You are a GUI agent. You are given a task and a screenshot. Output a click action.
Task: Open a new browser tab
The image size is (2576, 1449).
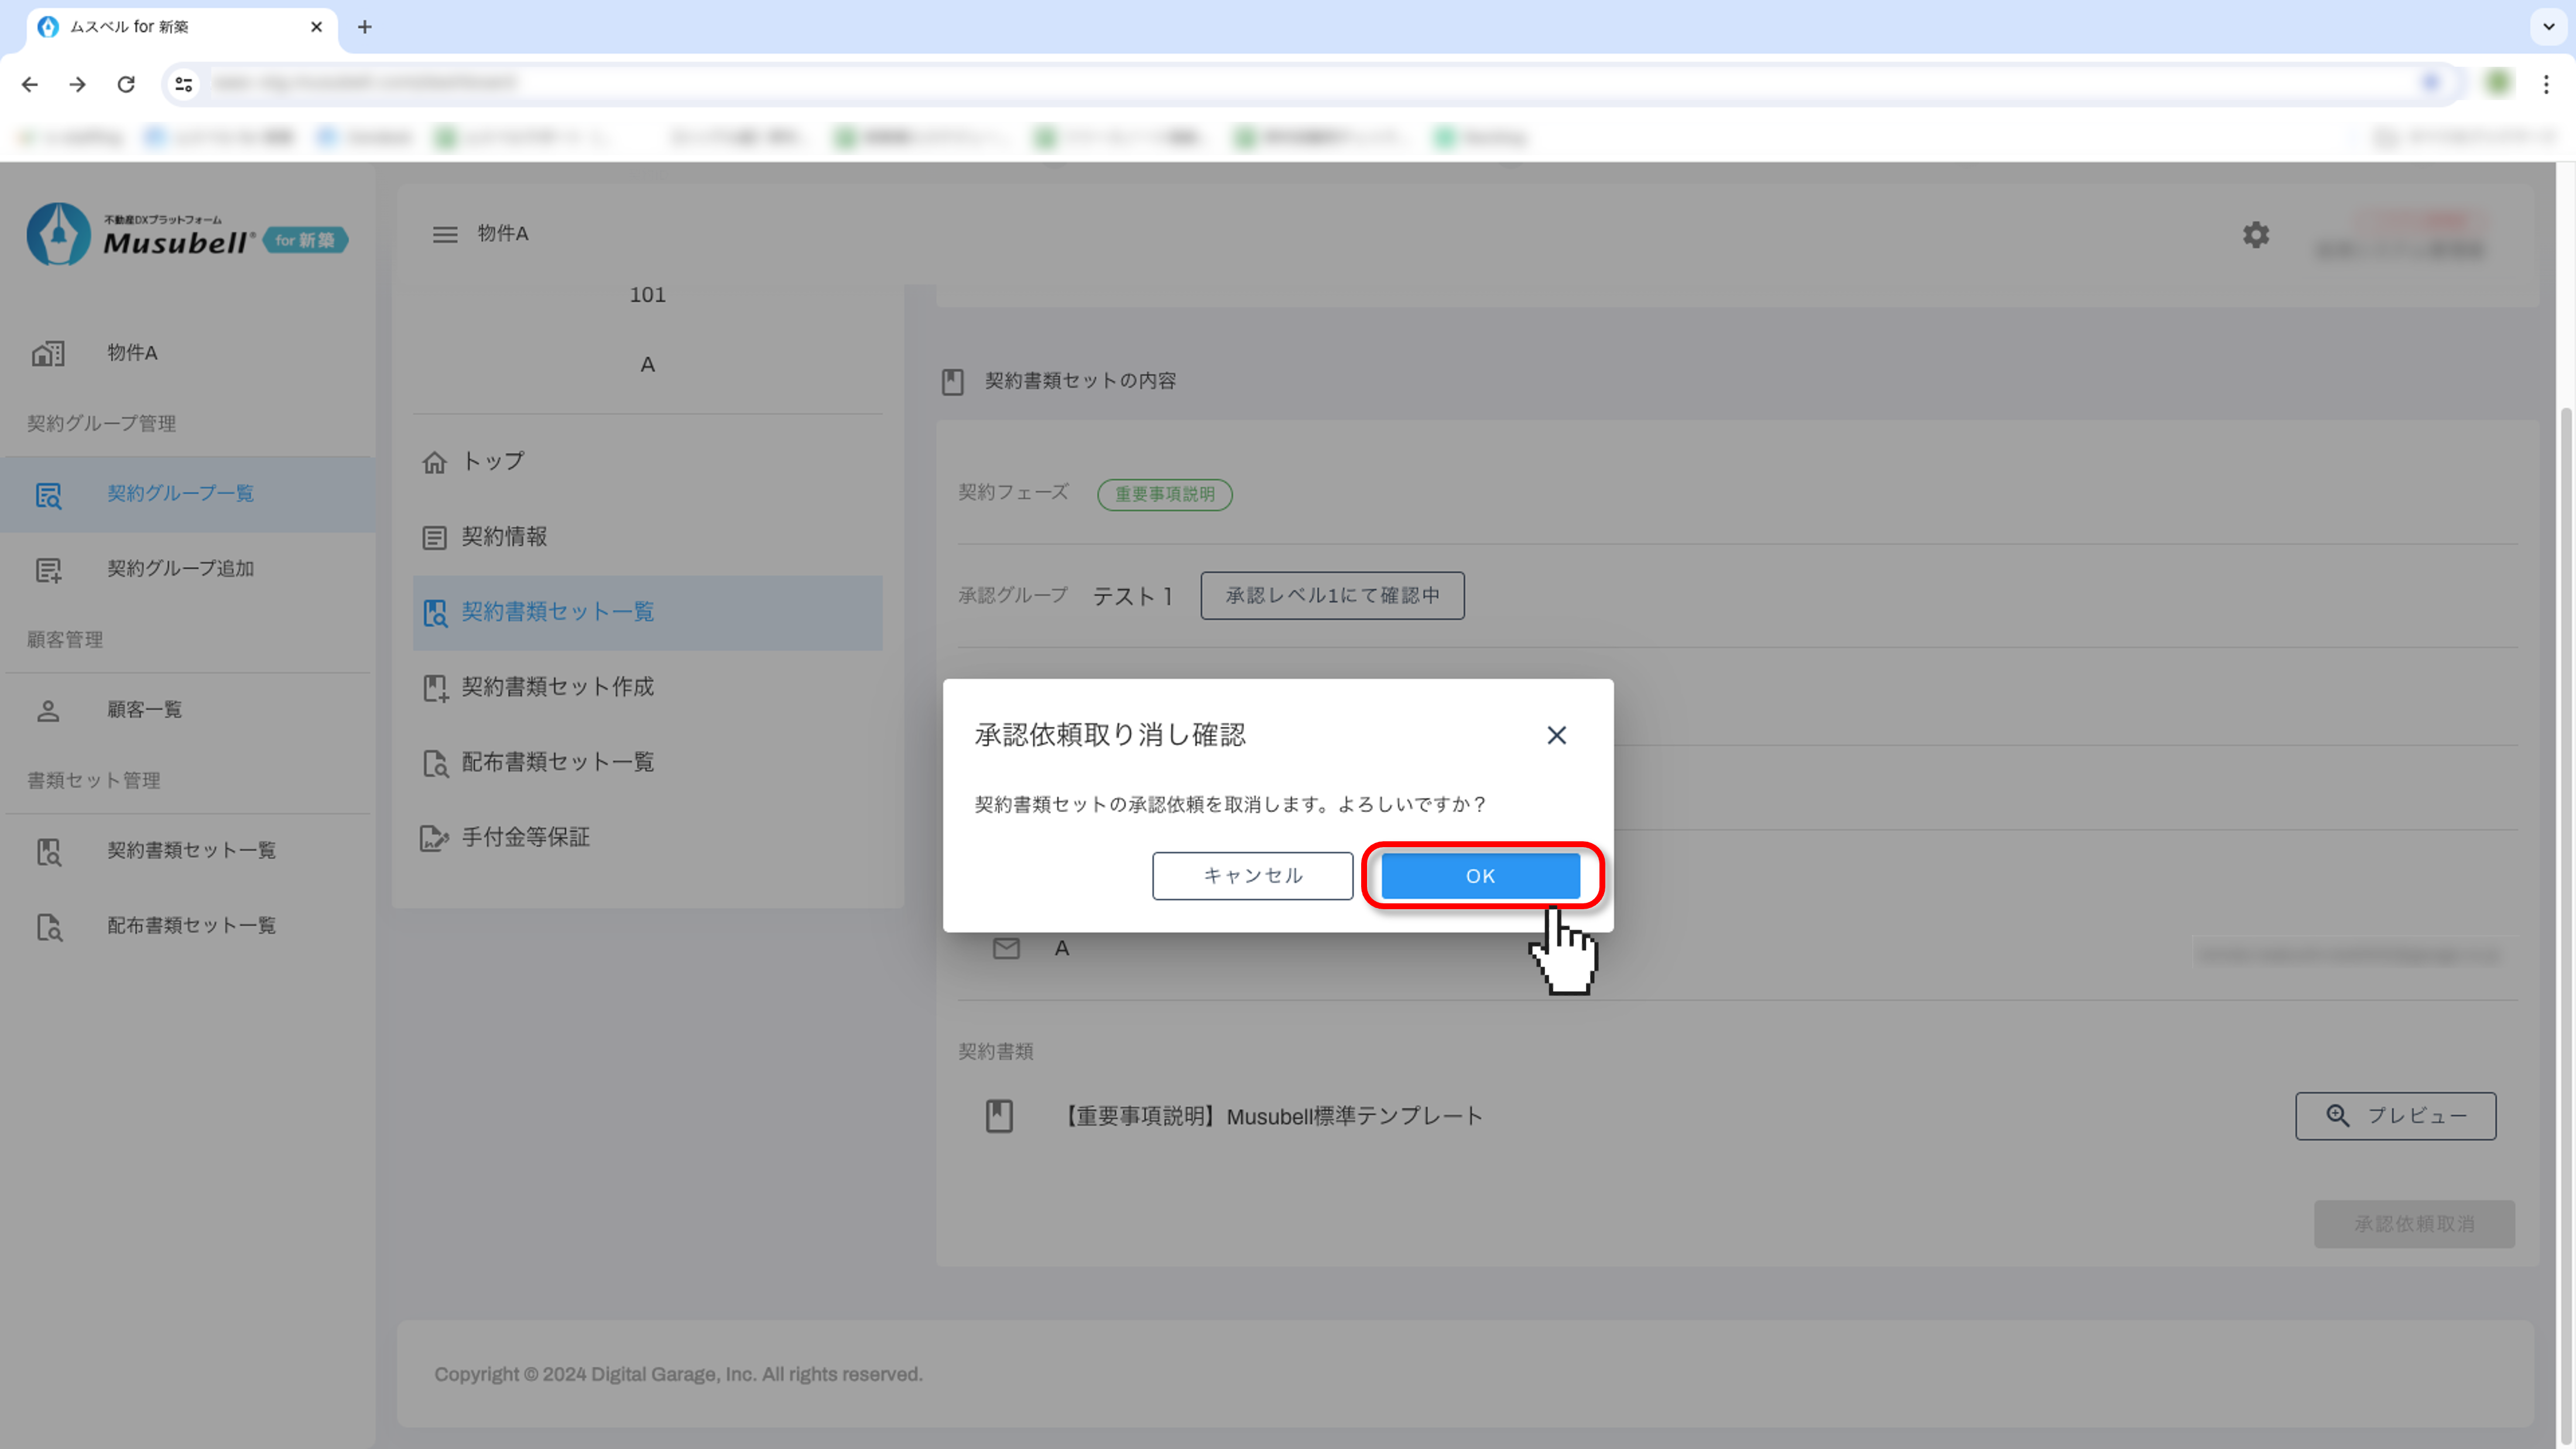pos(365,27)
